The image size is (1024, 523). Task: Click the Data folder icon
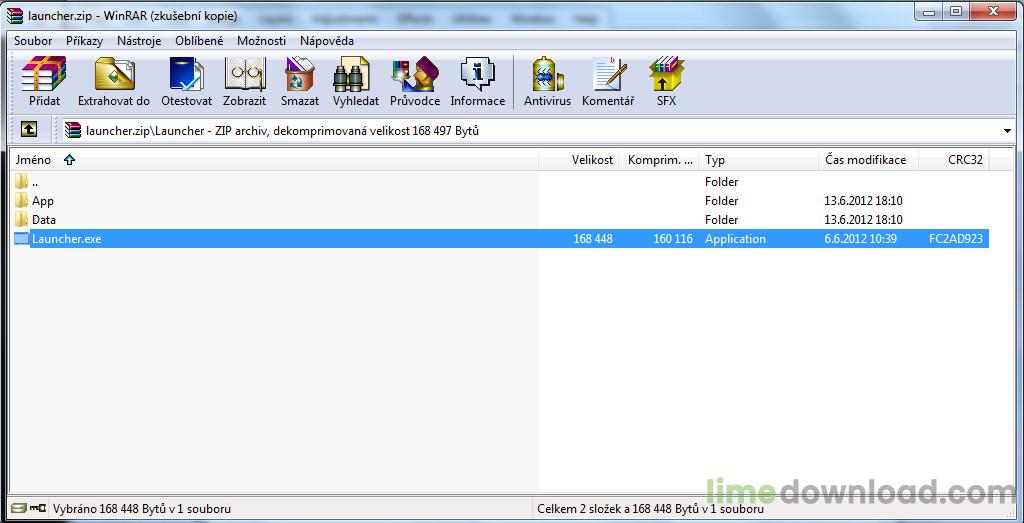tap(22, 219)
